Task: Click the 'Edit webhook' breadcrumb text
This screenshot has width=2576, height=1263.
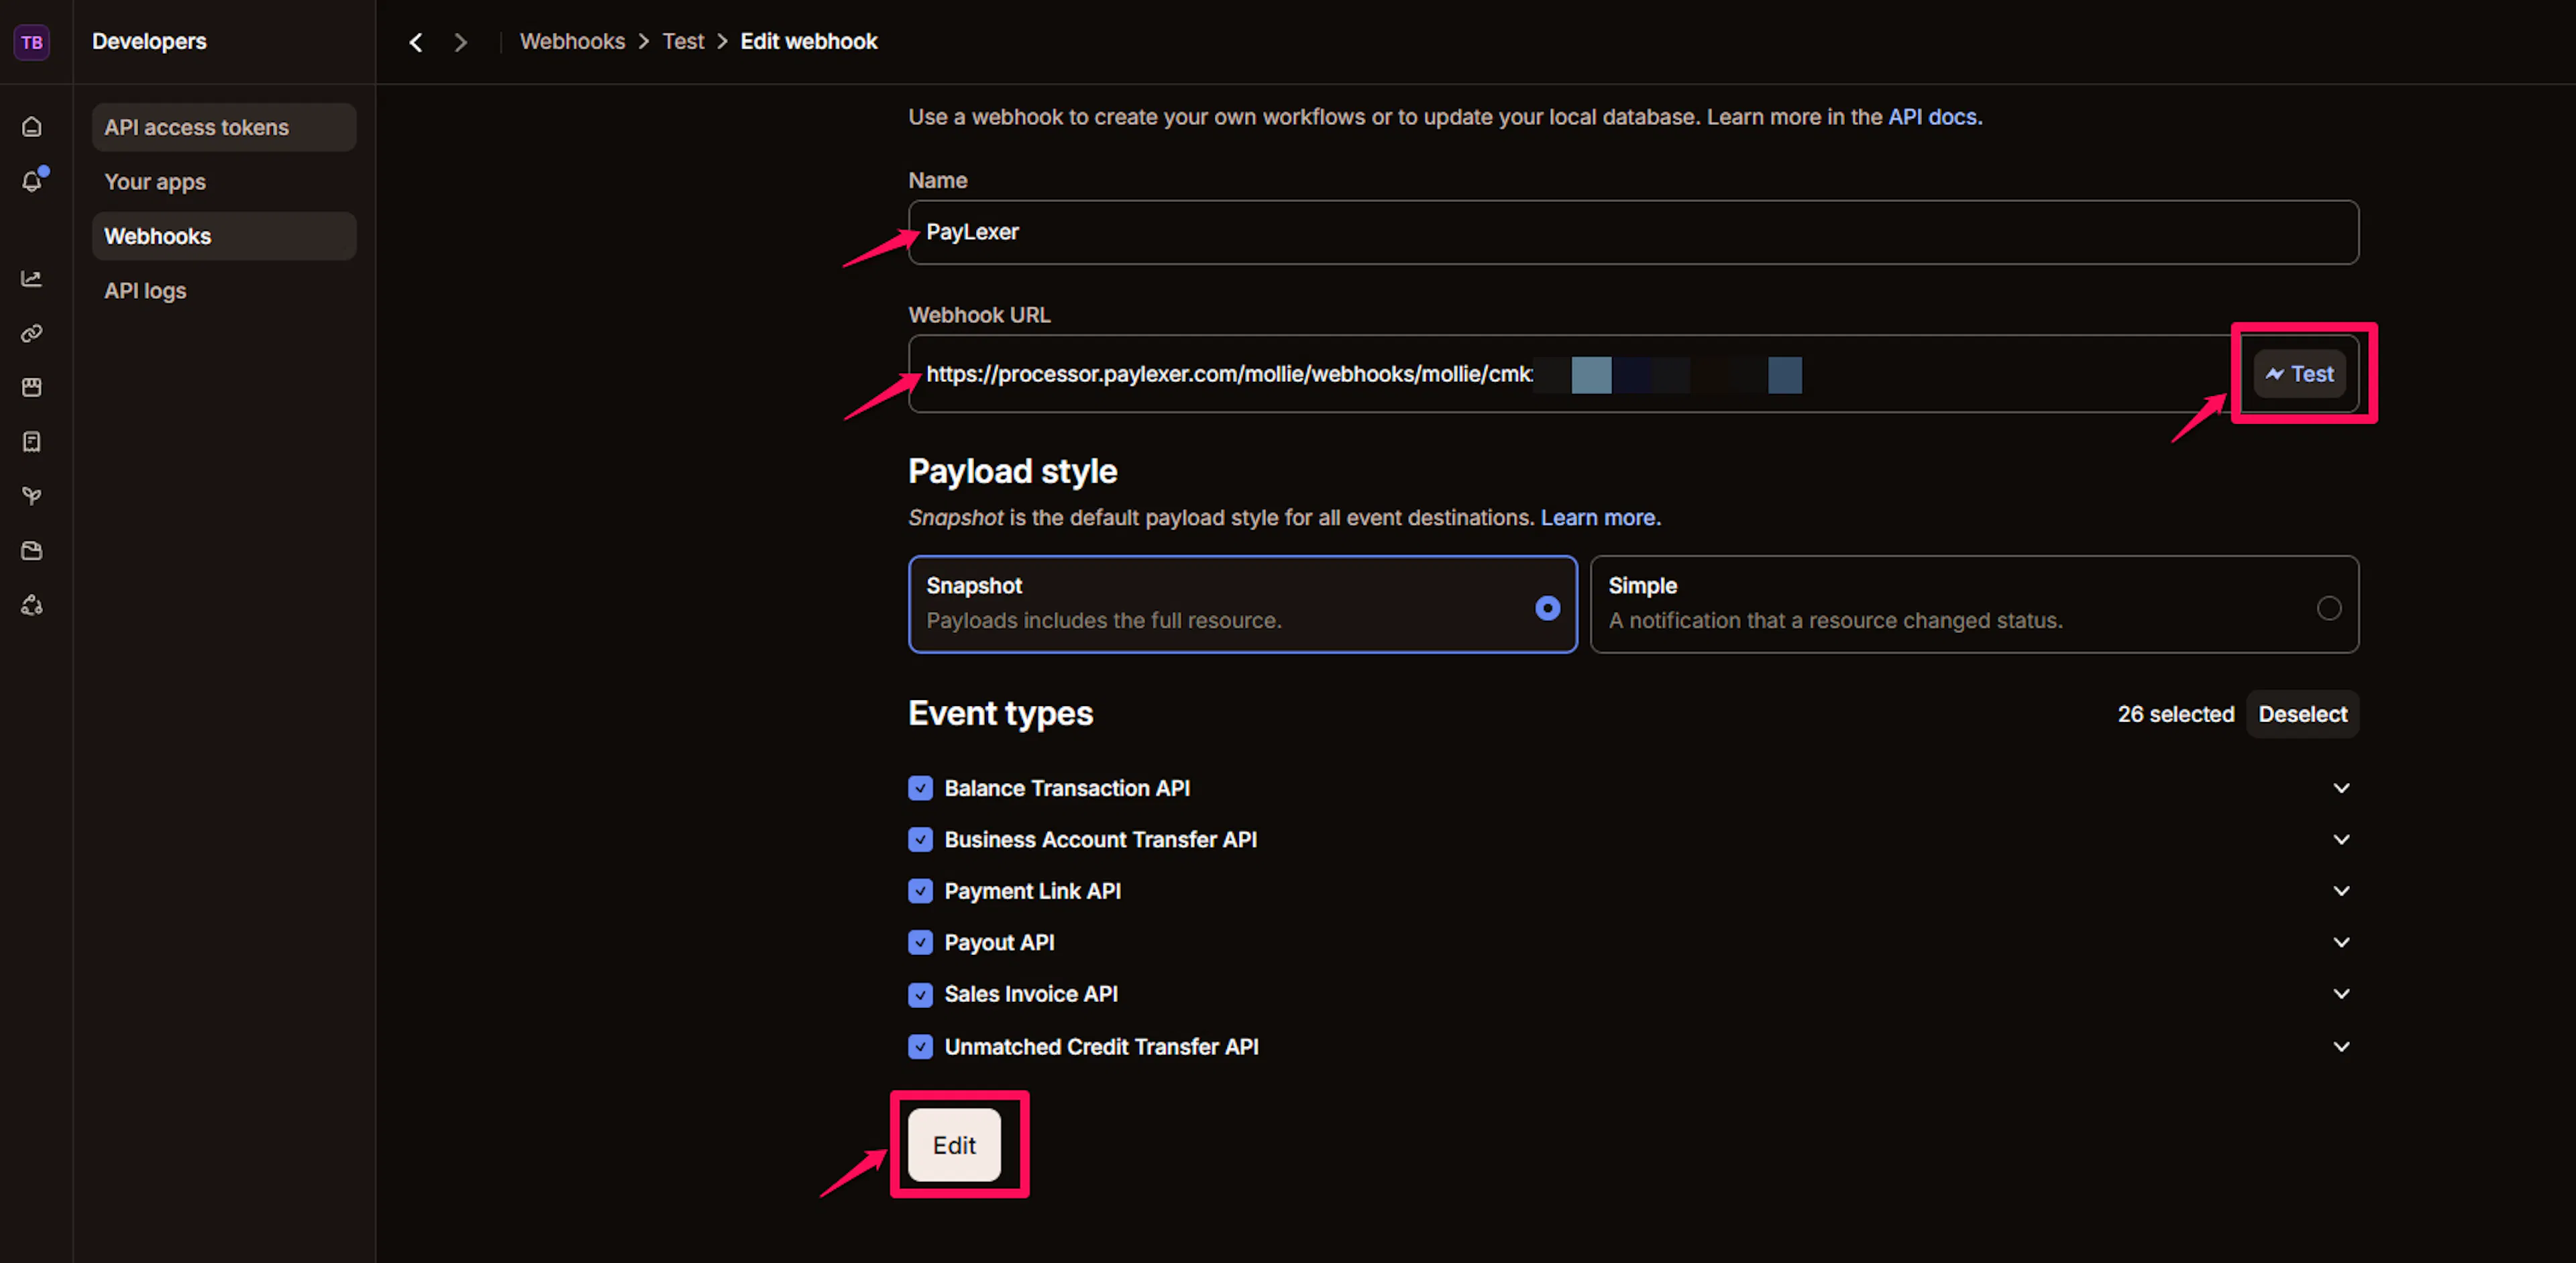Action: point(808,42)
